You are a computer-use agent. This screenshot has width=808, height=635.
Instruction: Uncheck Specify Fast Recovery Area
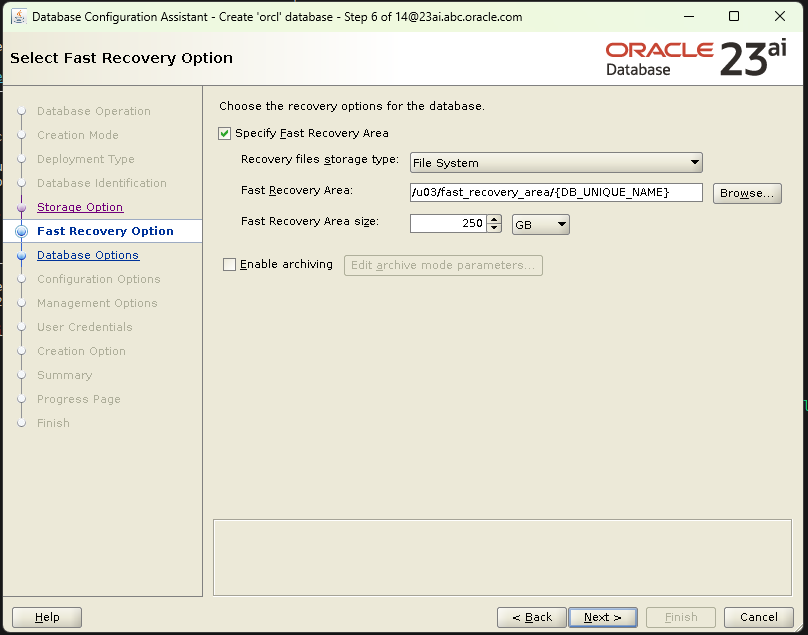click(x=225, y=133)
